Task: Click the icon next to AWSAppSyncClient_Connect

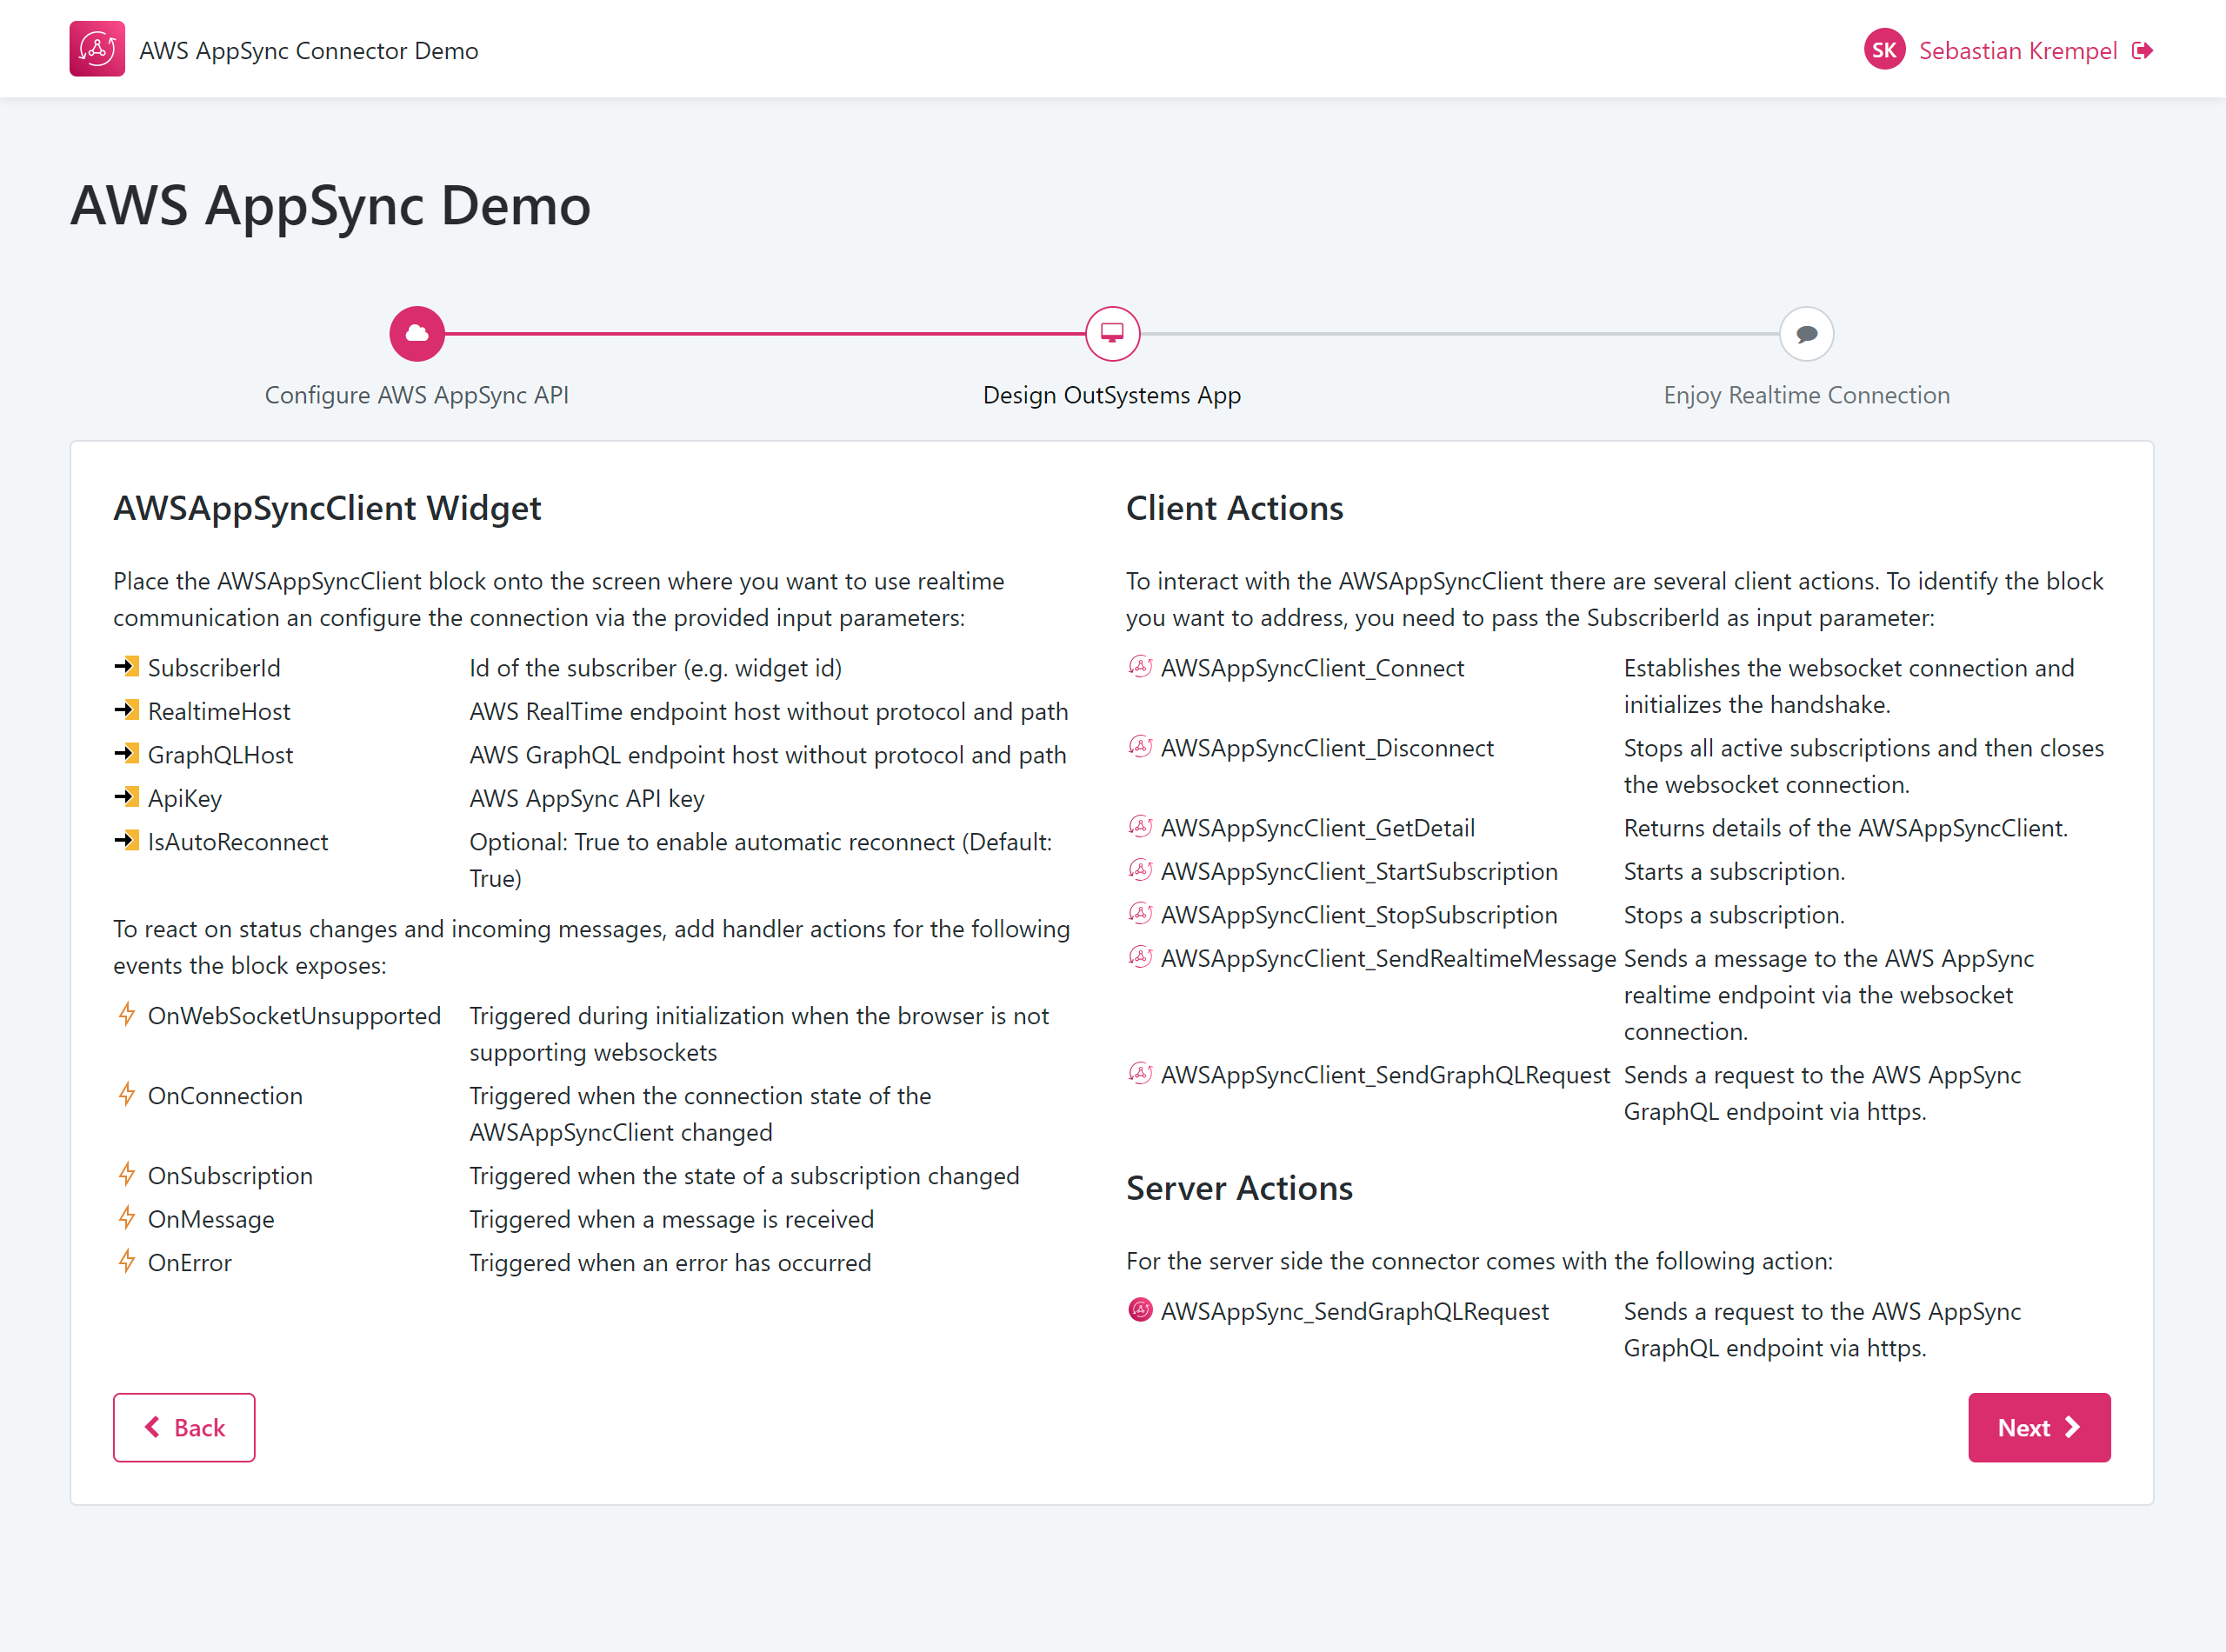Action: click(1140, 667)
